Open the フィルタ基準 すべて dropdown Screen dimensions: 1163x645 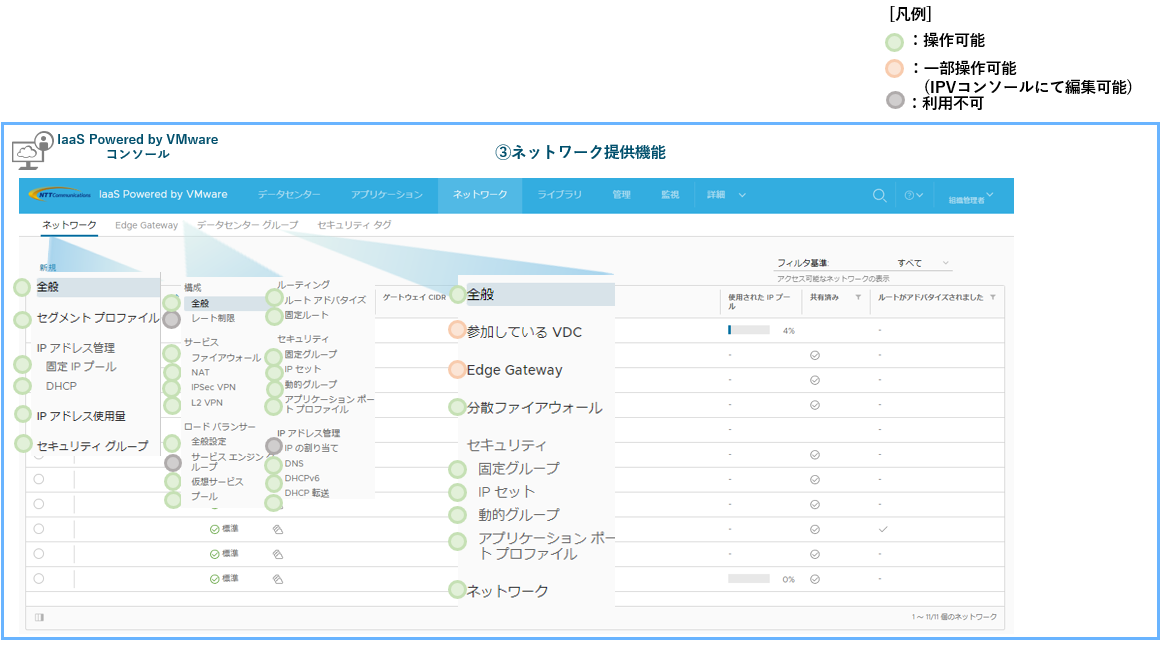923,263
